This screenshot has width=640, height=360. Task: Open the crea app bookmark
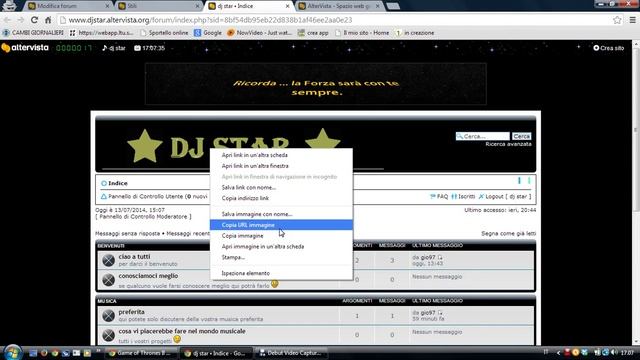pos(313,33)
